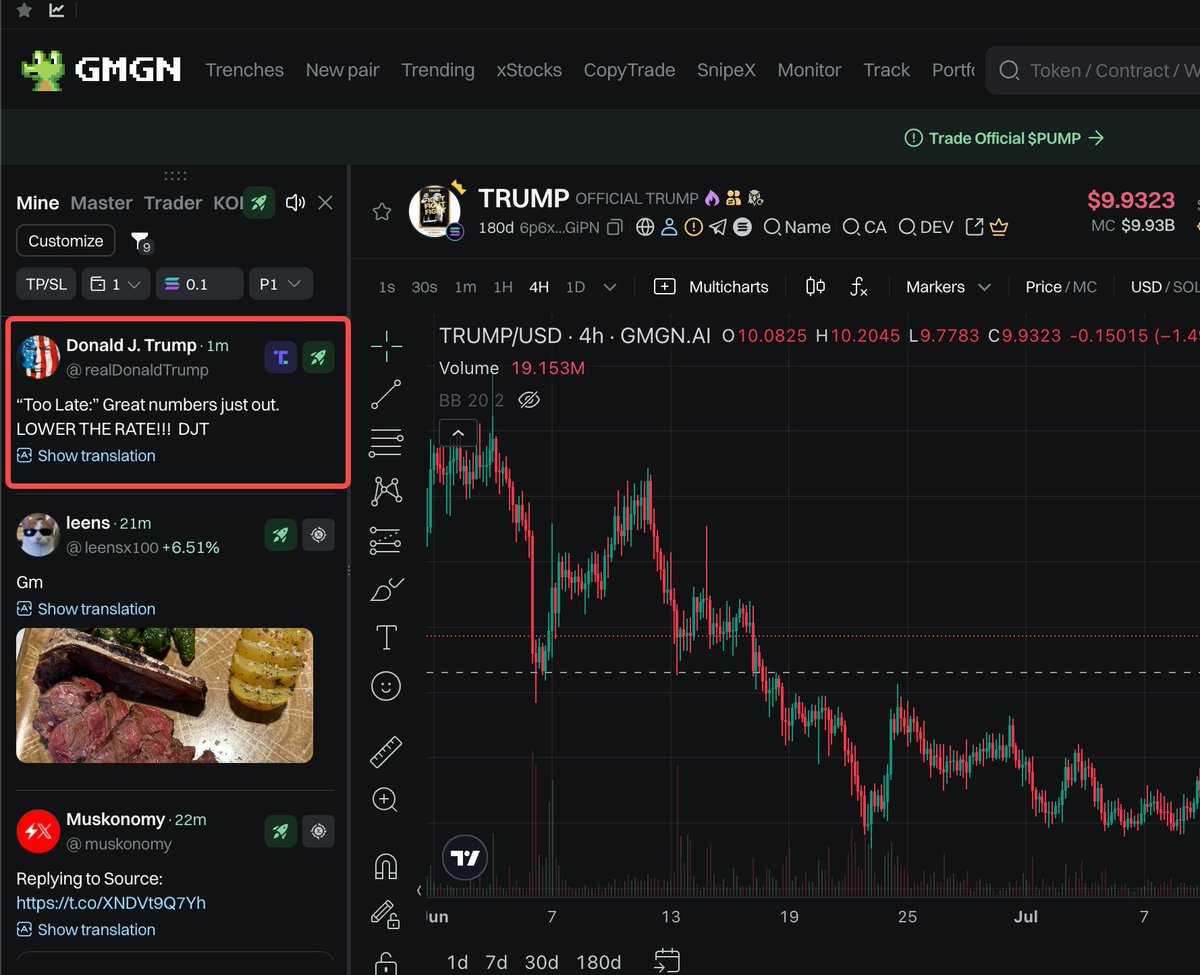
Task: Click Trade Official $PUMP banner link
Action: [1004, 138]
